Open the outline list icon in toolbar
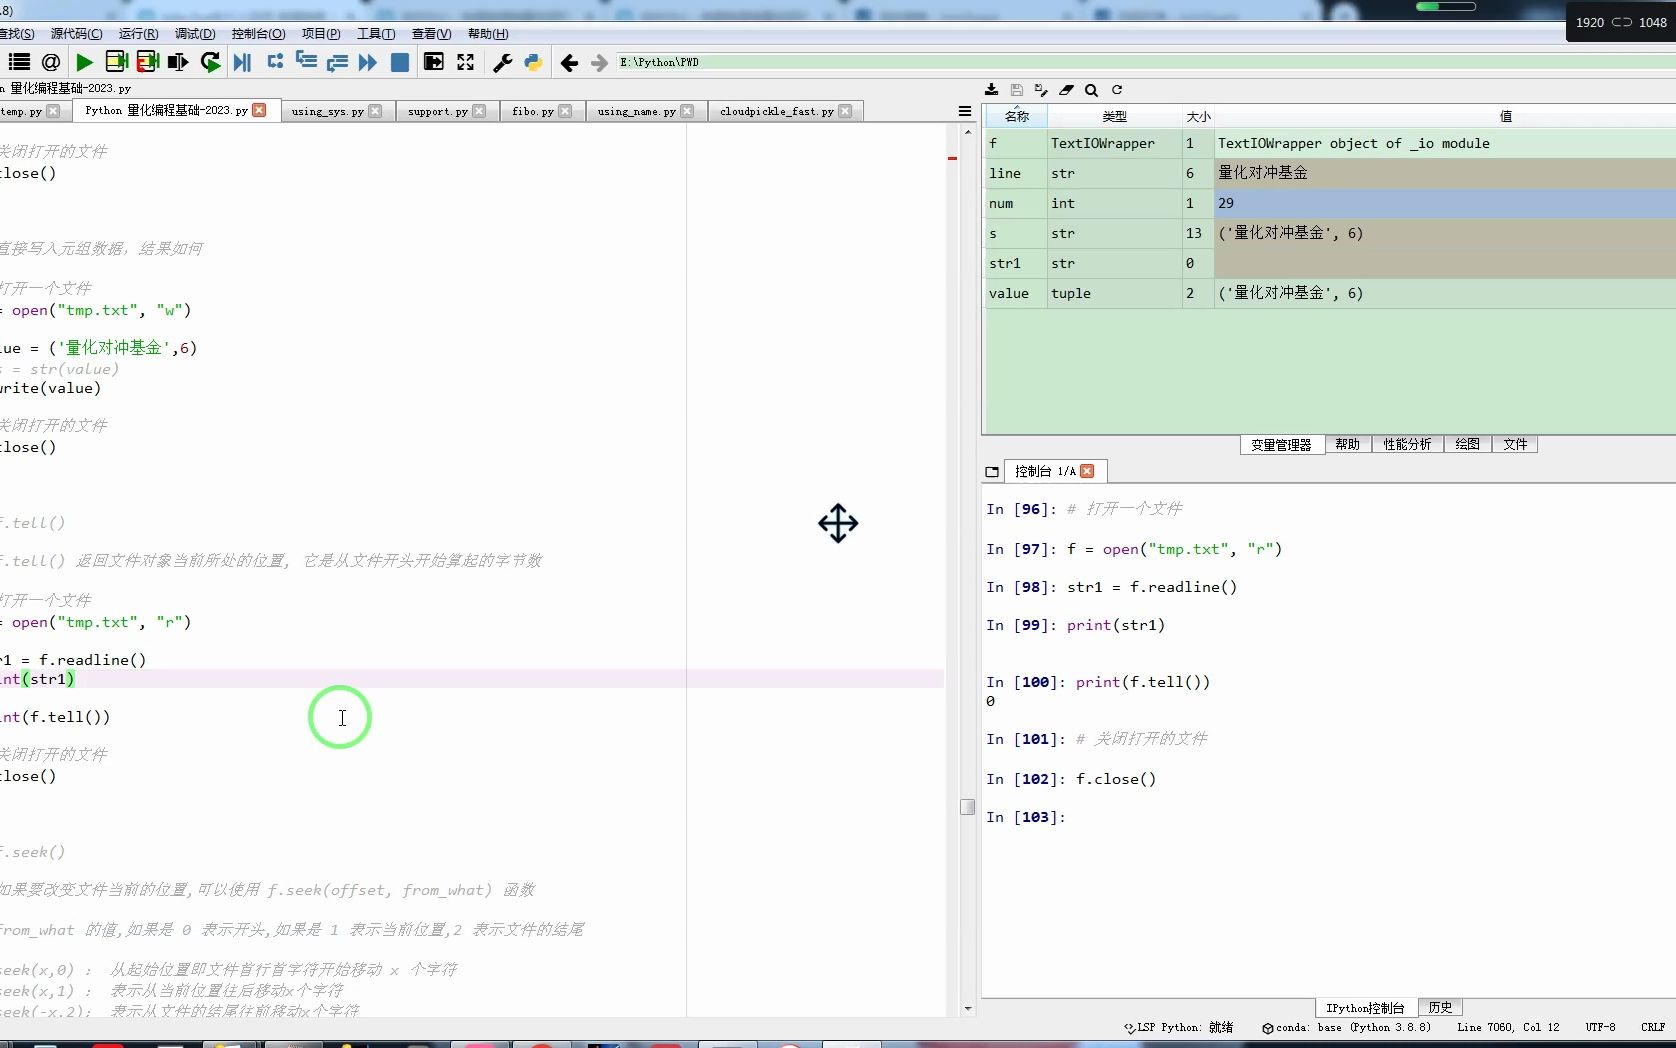The image size is (1676, 1048). tap(19, 62)
